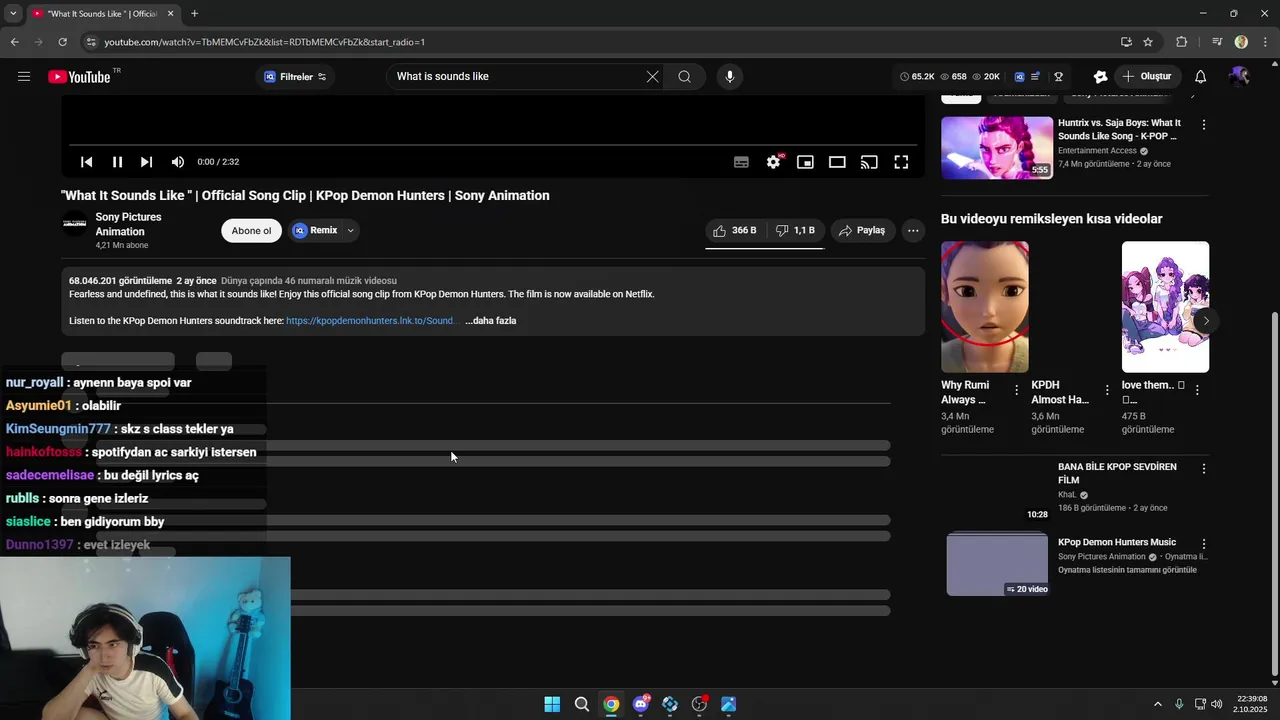Enter fullscreen mode
The width and height of the screenshot is (1280, 720).
(x=901, y=162)
